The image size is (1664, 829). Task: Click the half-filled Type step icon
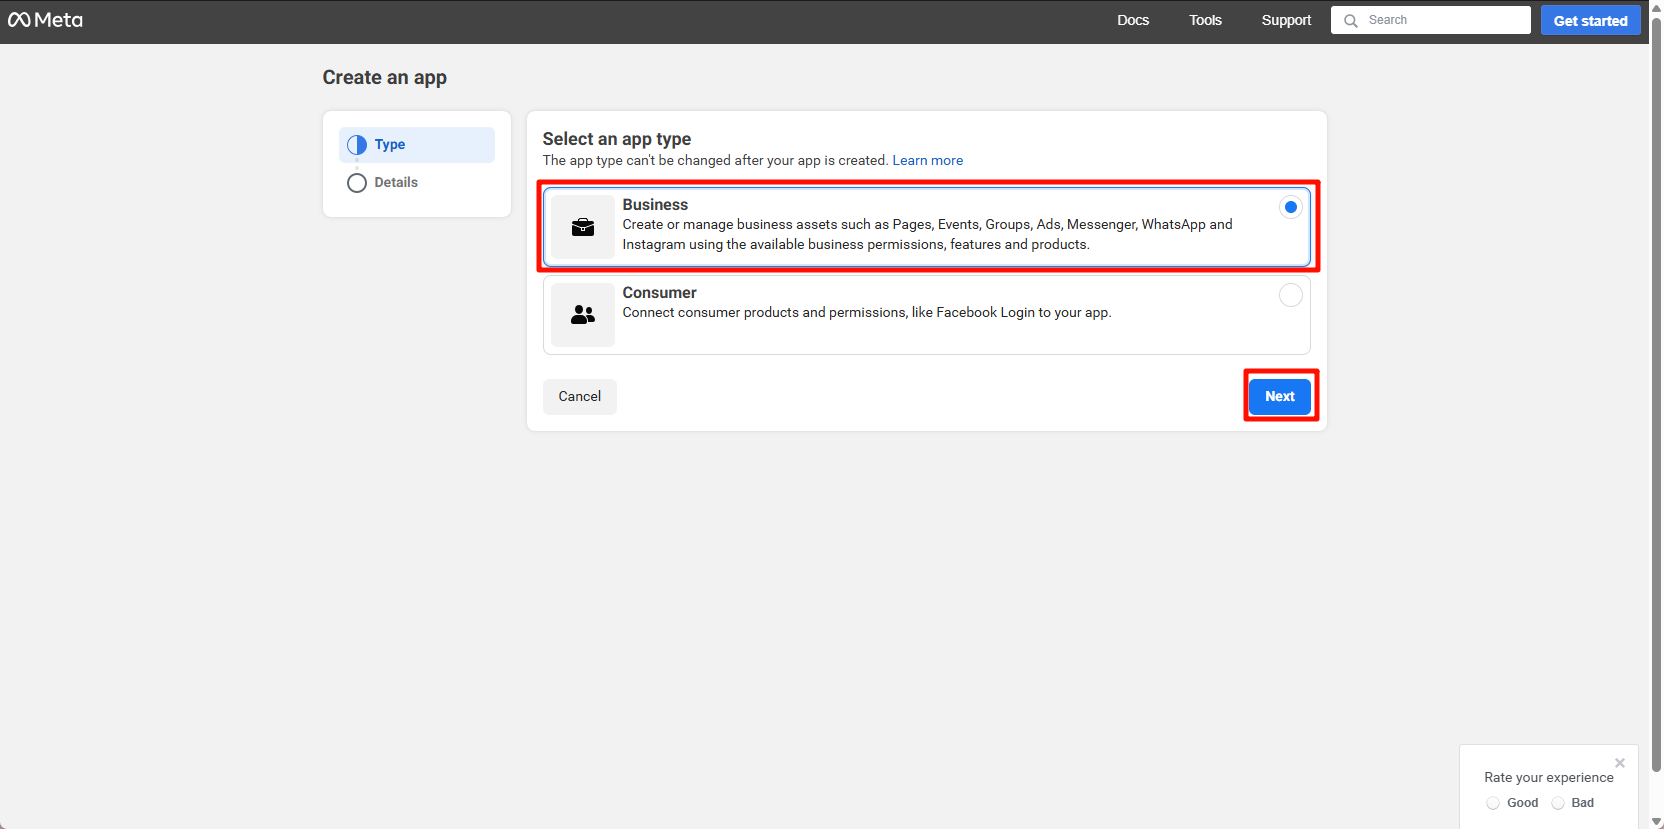[357, 145]
